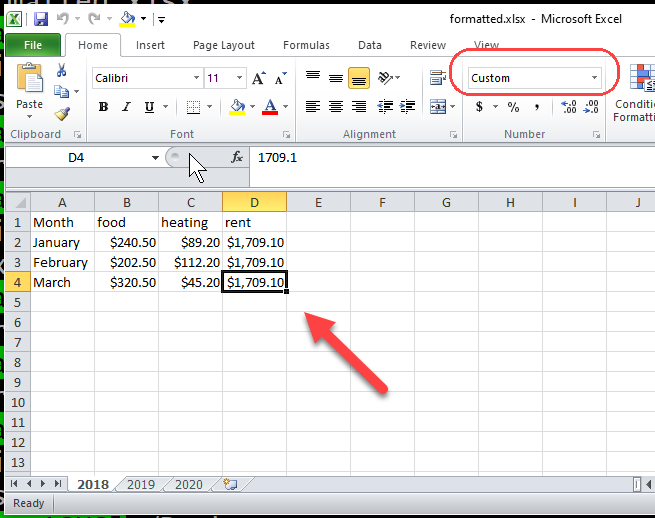Toggle Underline formatting

(x=149, y=107)
